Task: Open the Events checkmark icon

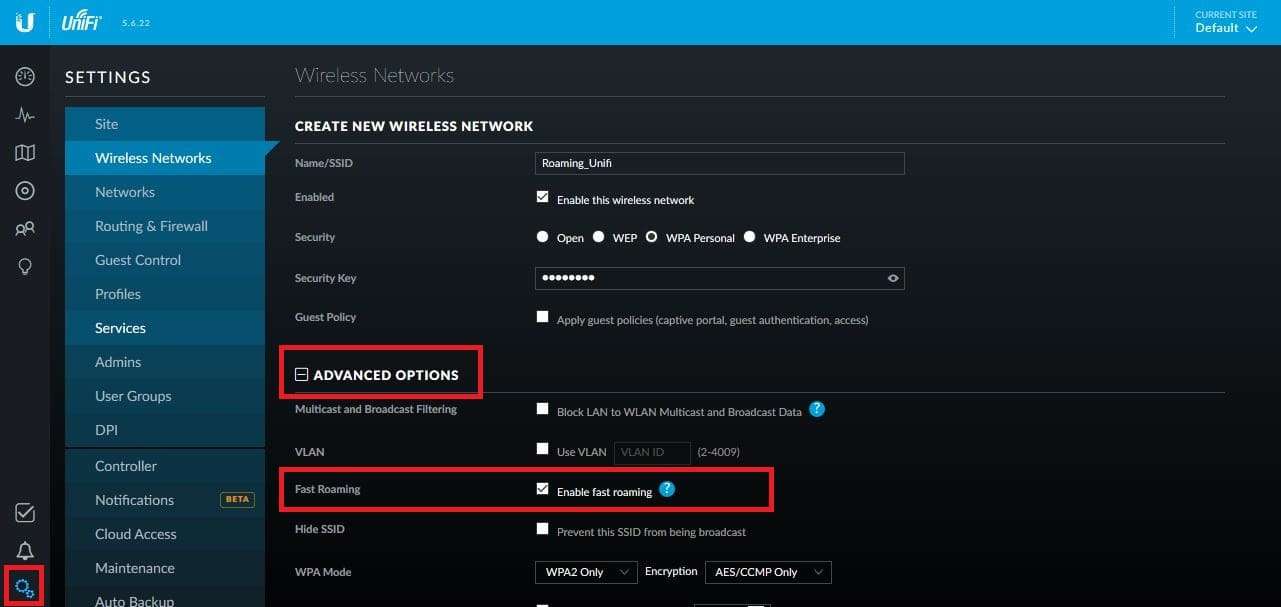Action: pyautogui.click(x=24, y=512)
